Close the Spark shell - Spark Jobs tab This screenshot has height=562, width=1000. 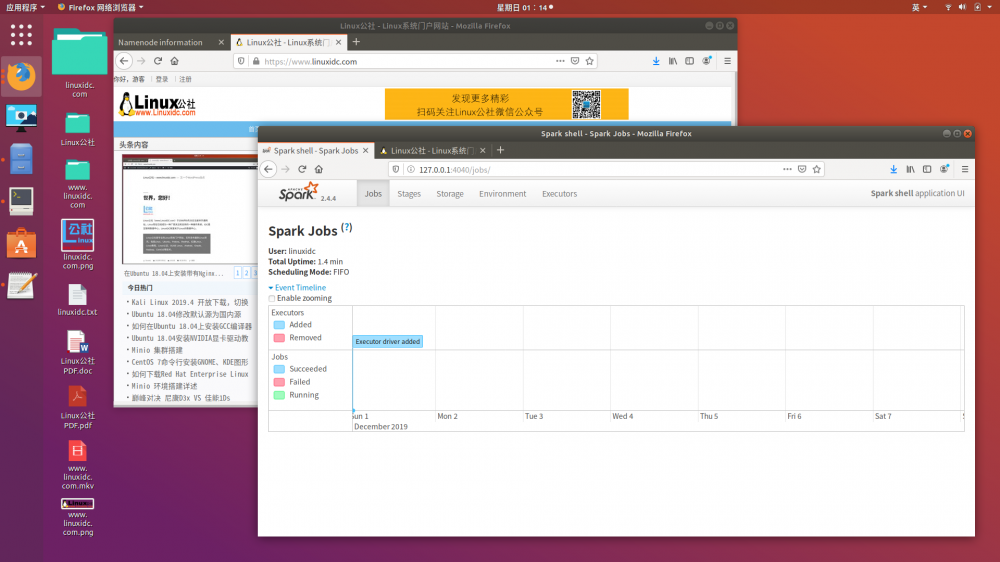(x=365, y=151)
